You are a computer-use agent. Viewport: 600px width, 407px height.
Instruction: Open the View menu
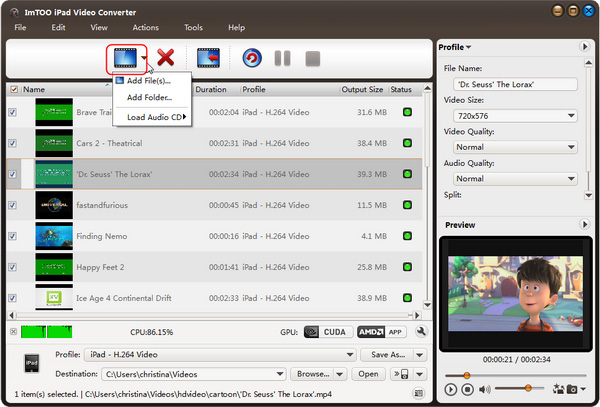99,28
